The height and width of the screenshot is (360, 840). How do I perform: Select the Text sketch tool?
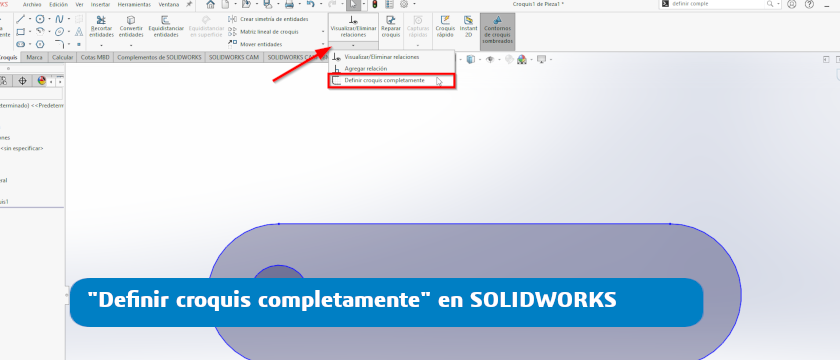[79, 32]
